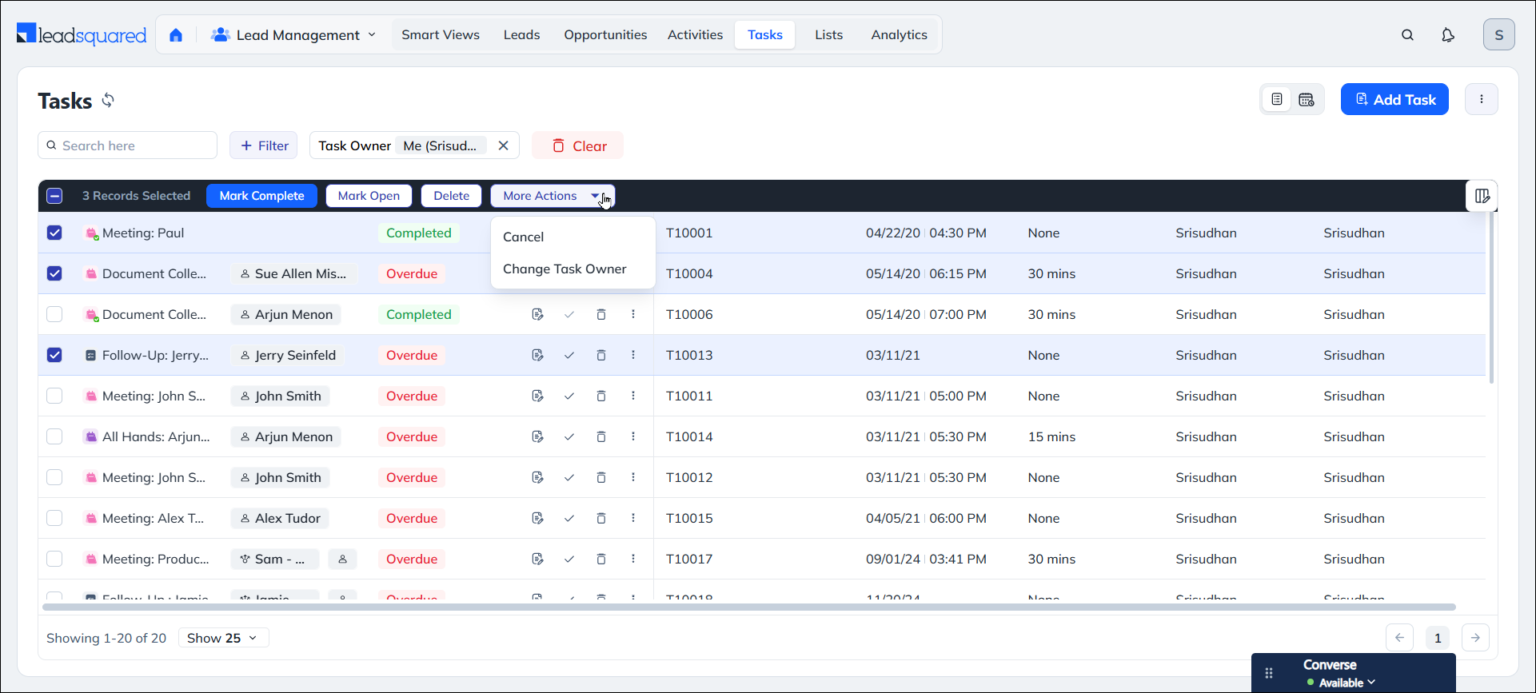Check the T10011 John Smith task checkbox
This screenshot has height=693, width=1536.
[54, 396]
